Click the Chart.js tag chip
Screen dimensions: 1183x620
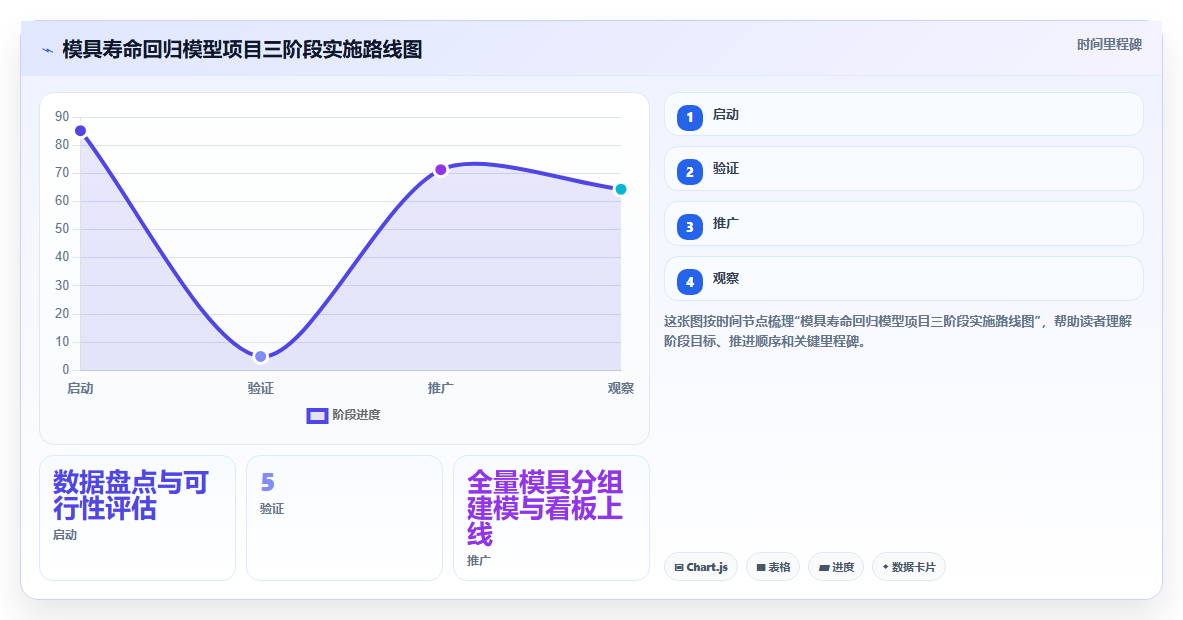click(x=701, y=567)
